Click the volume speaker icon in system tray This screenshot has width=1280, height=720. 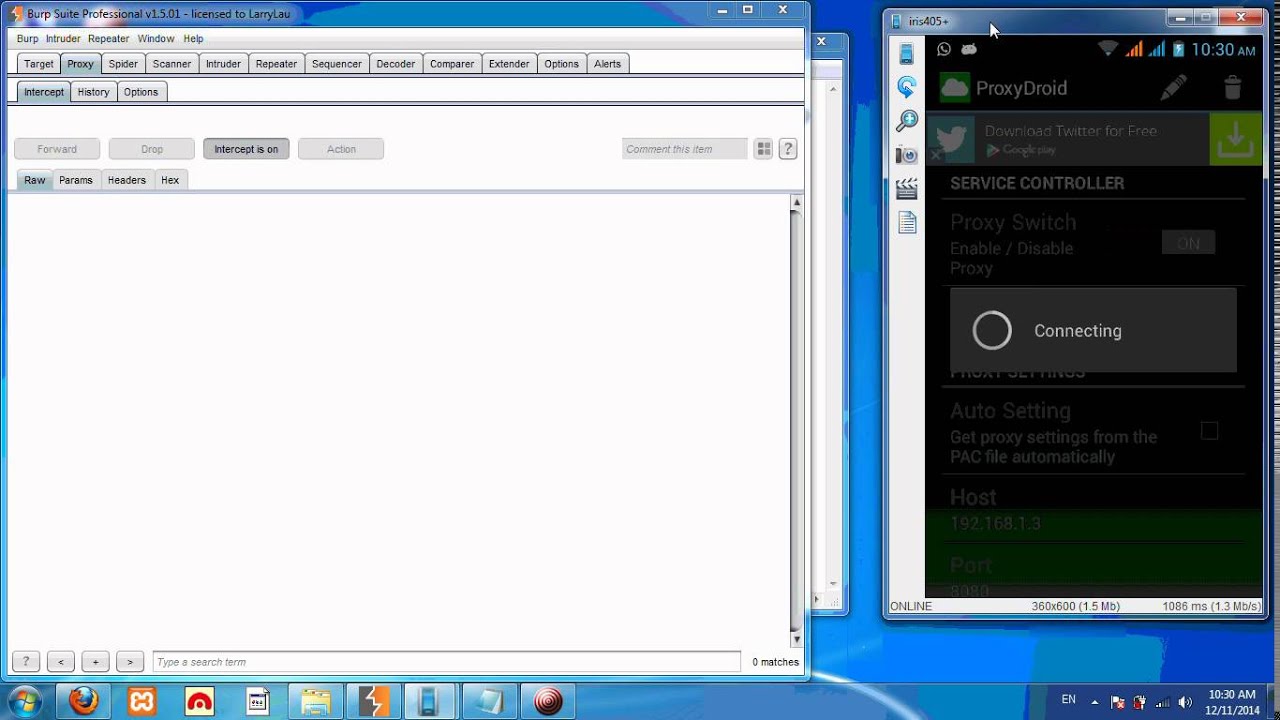tap(1186, 702)
